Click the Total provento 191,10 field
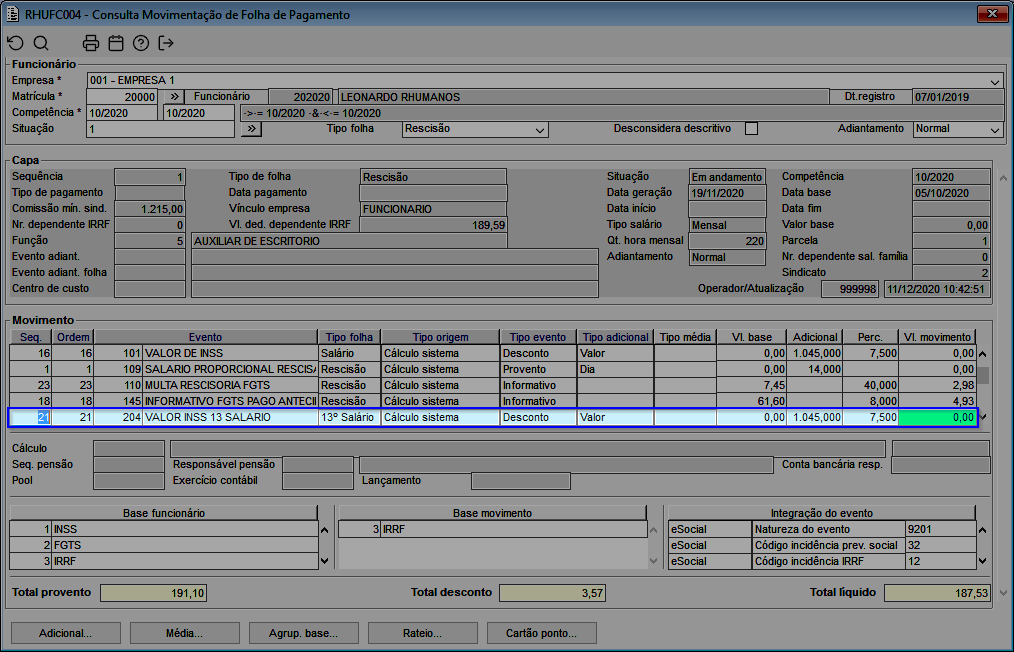The width and height of the screenshot is (1014, 652). click(153, 593)
